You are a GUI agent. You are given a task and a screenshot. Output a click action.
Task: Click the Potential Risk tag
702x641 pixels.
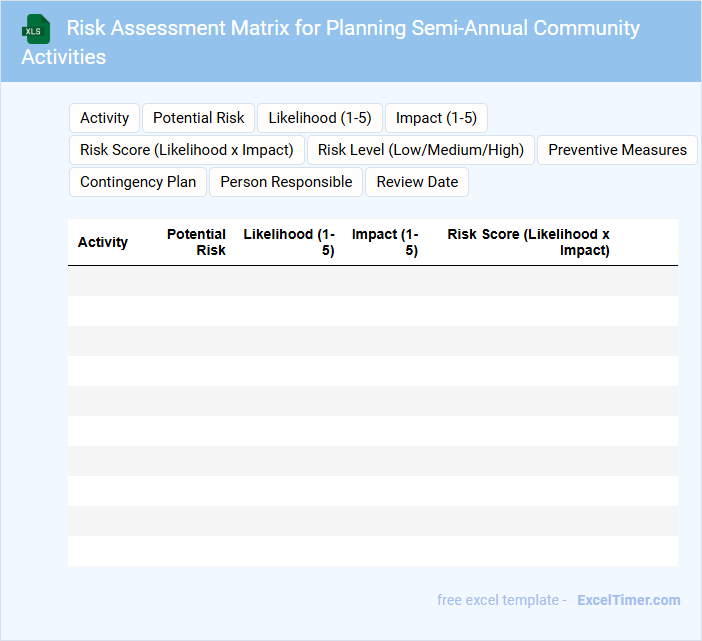(199, 118)
